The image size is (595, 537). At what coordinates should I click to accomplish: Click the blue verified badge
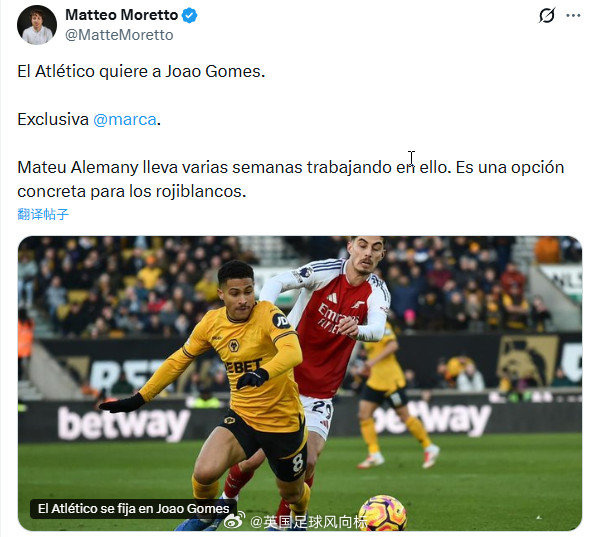pyautogui.click(x=189, y=16)
